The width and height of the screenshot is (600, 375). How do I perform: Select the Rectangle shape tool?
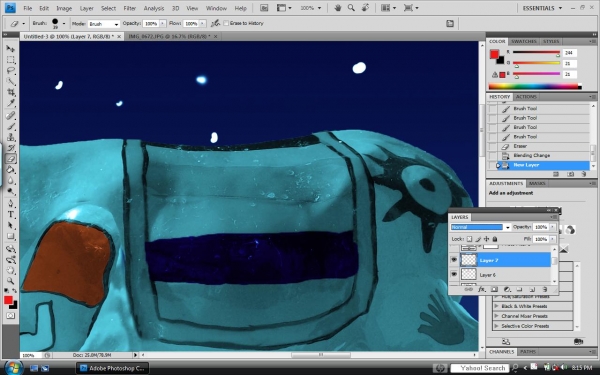(10, 236)
